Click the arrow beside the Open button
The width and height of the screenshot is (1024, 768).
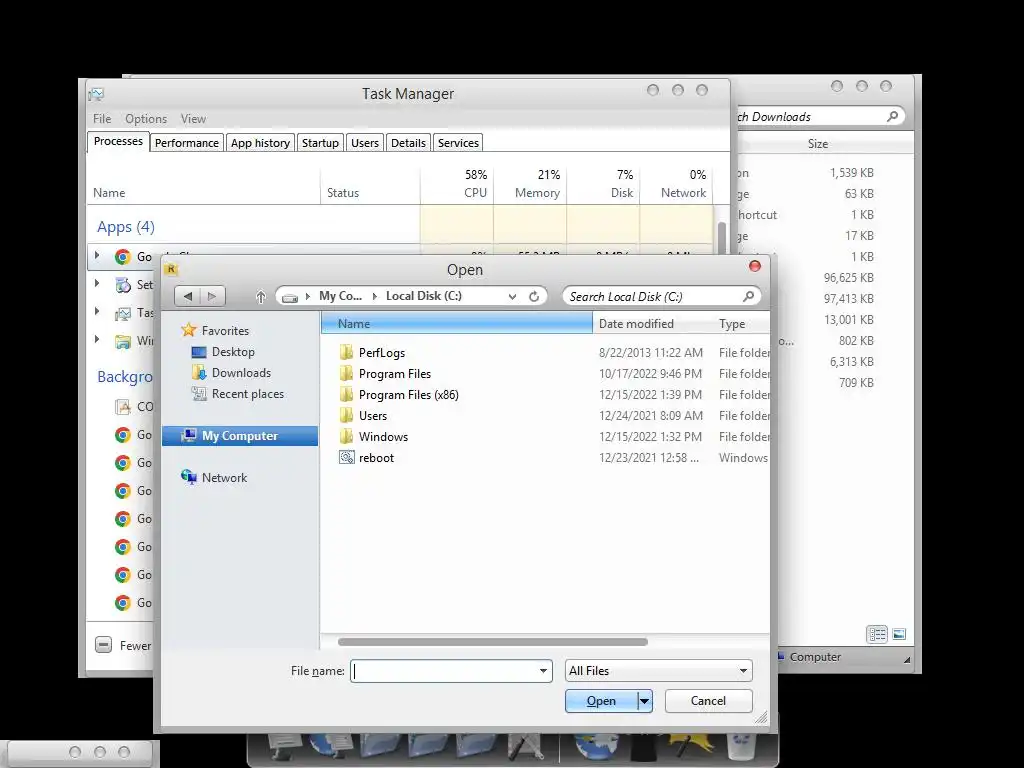[645, 701]
